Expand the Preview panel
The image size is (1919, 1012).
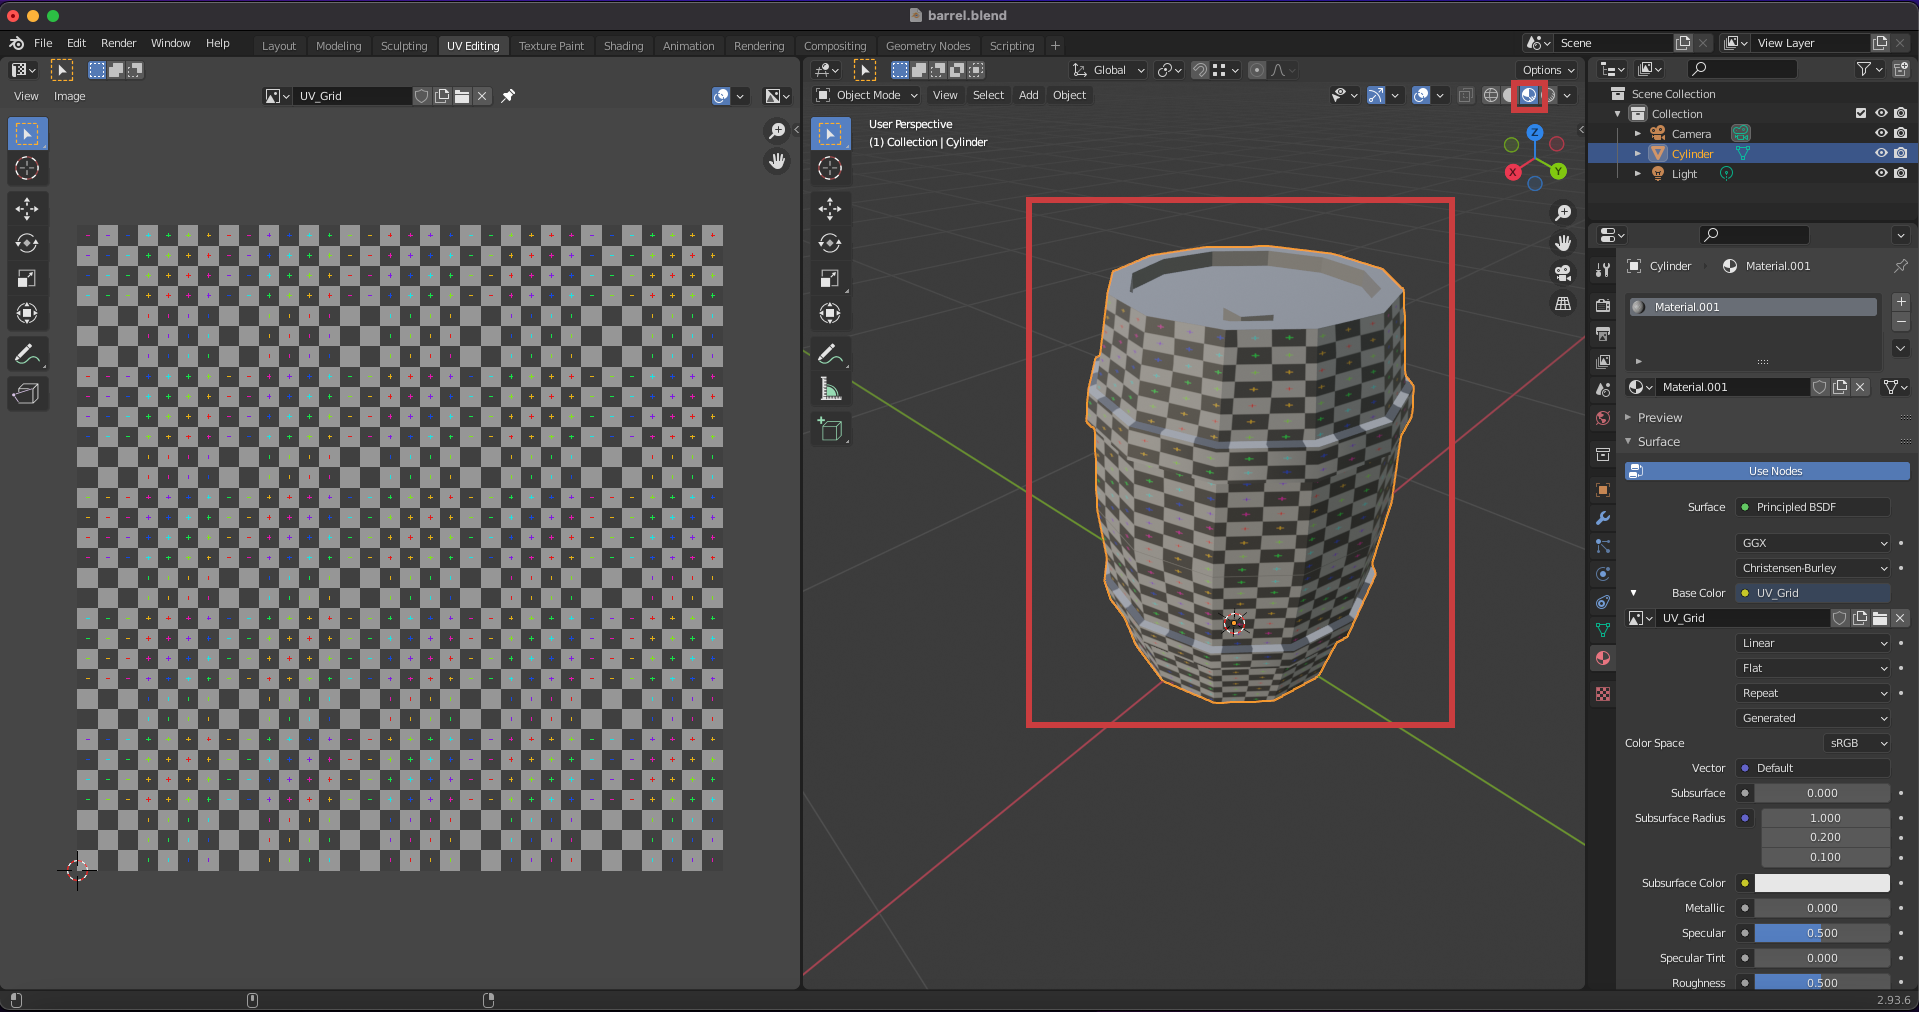[1659, 417]
